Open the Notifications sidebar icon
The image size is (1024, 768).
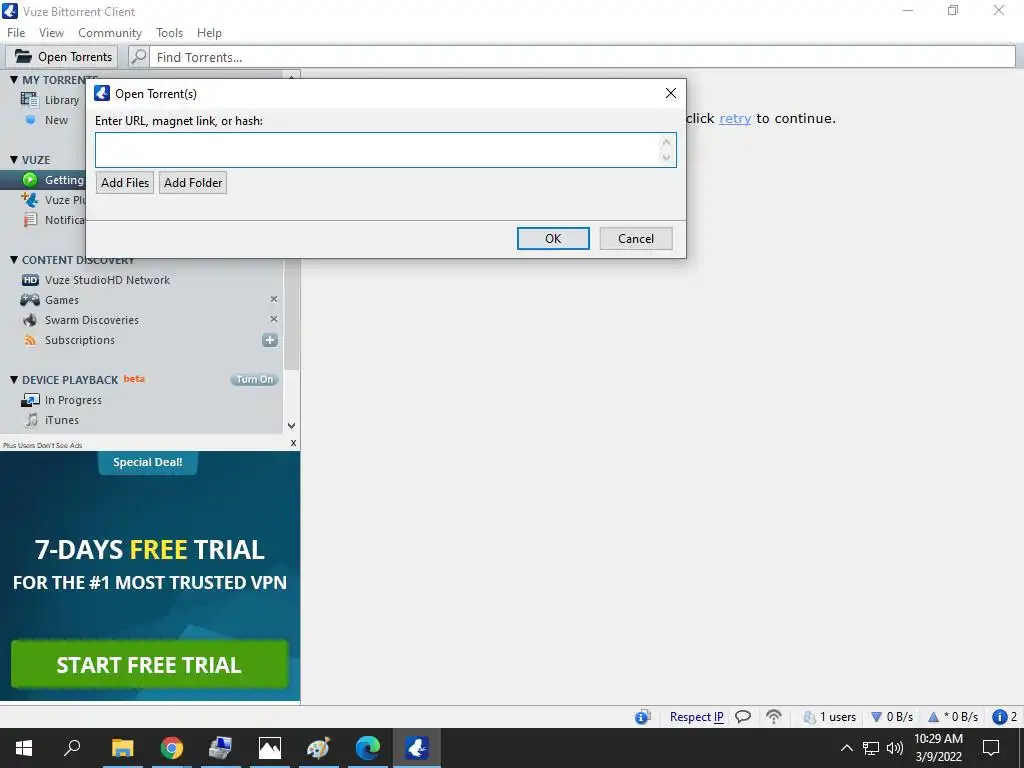[30, 219]
